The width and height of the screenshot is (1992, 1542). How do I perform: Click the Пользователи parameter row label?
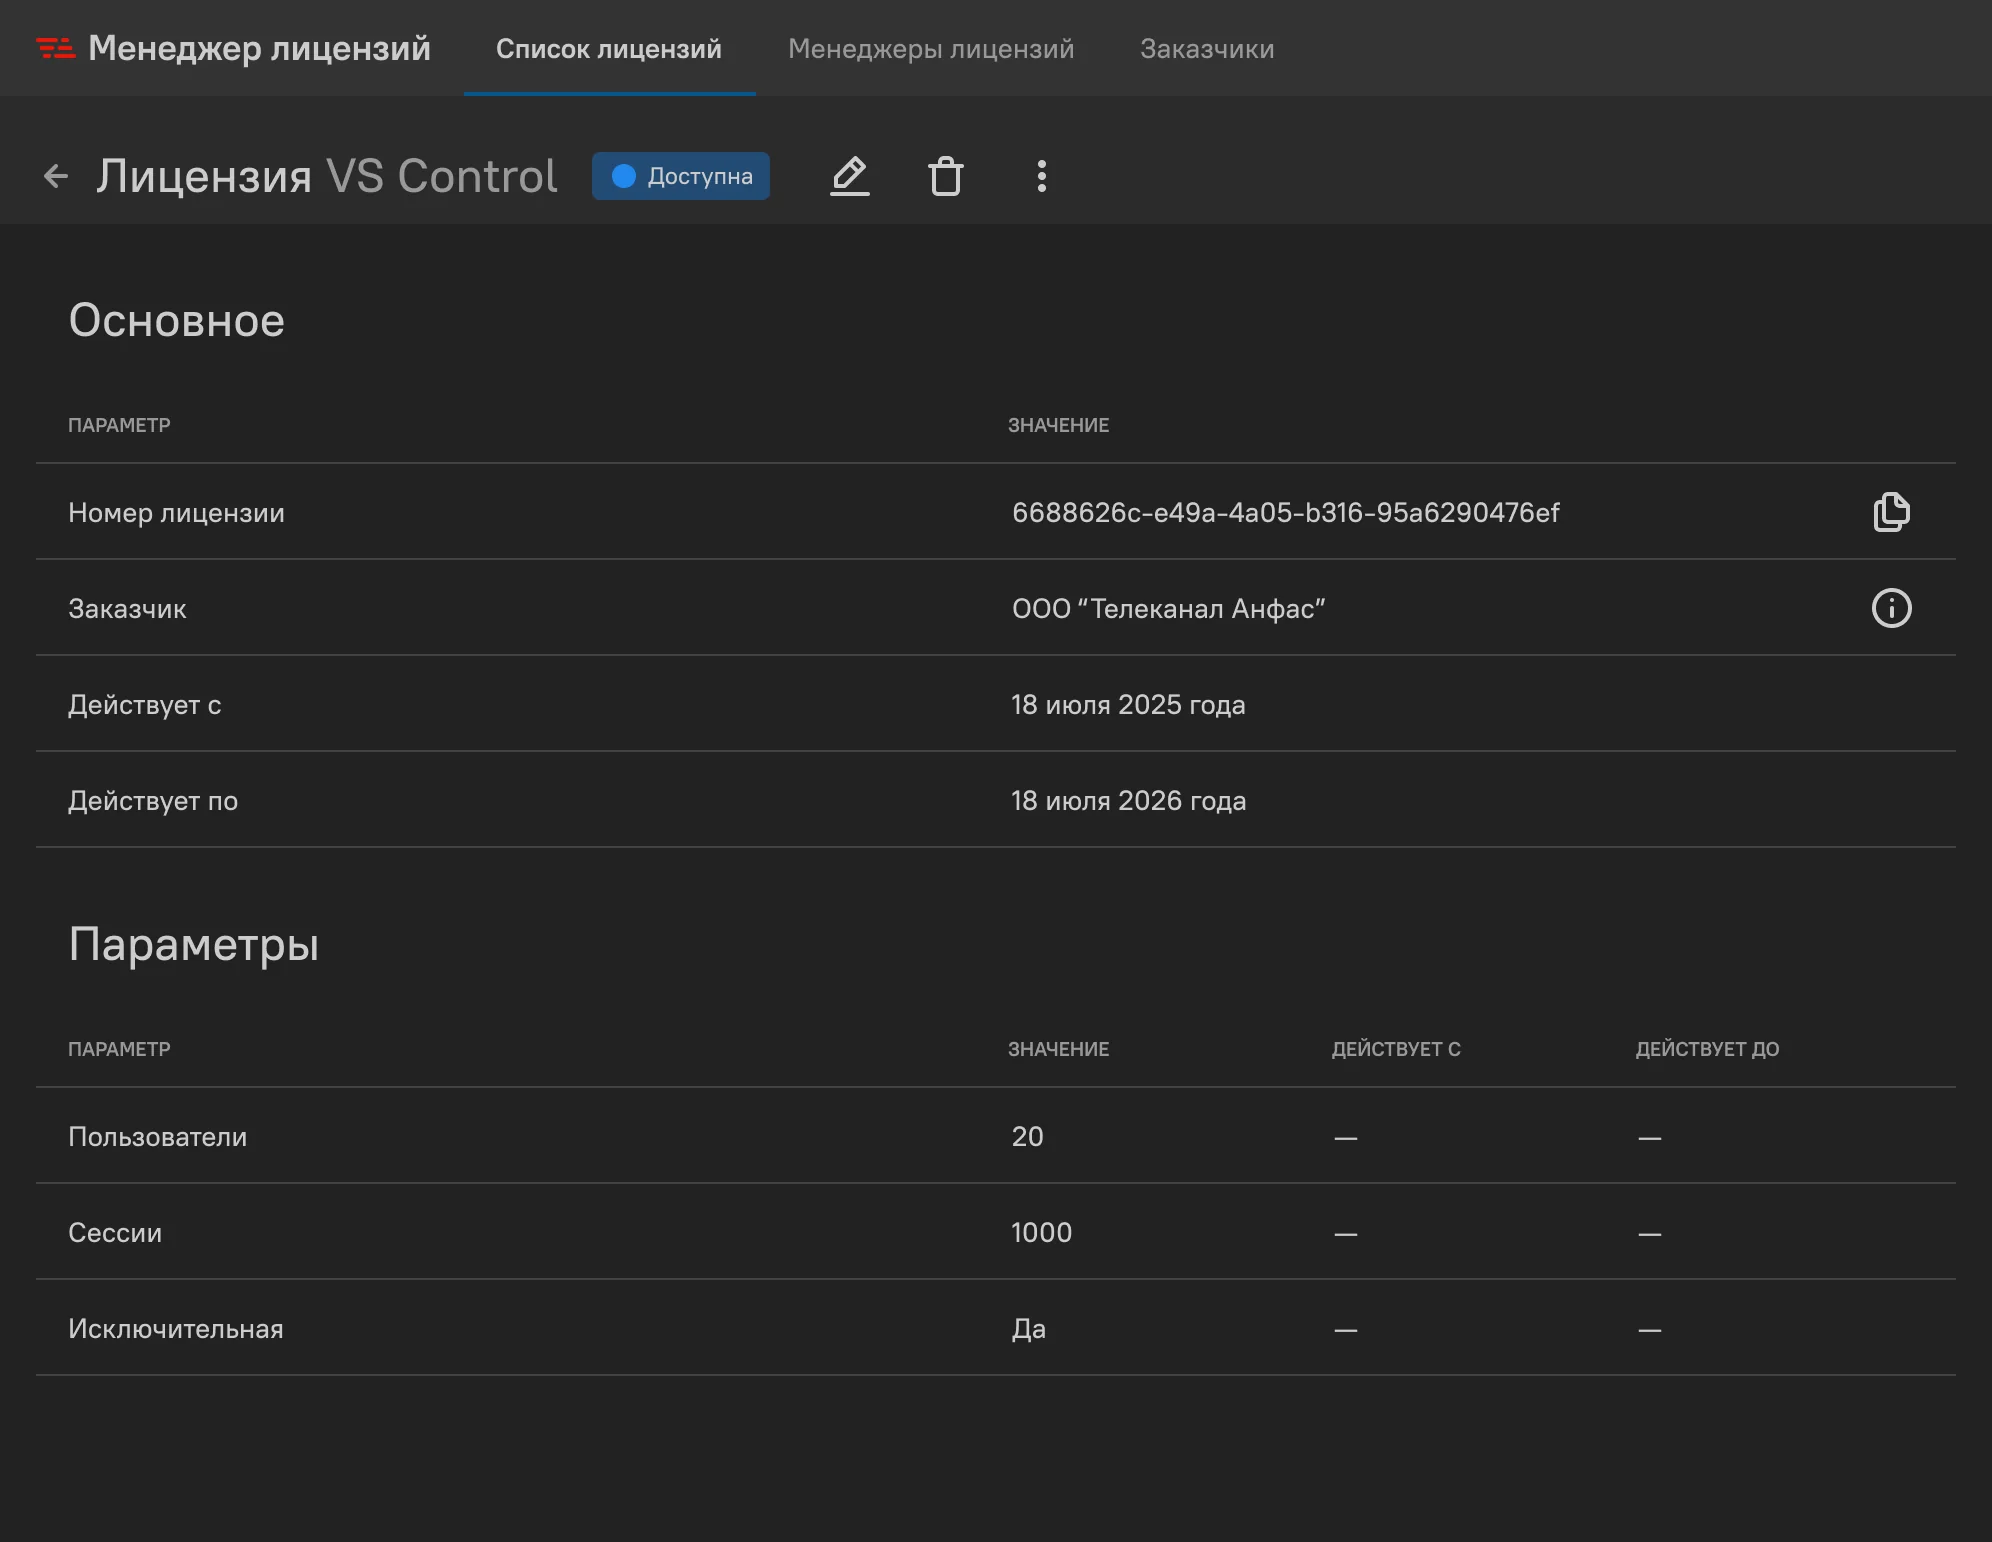pos(157,1137)
